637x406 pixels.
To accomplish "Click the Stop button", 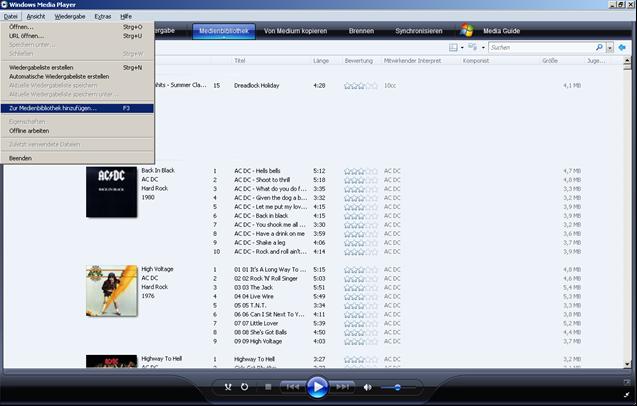I will (x=268, y=387).
